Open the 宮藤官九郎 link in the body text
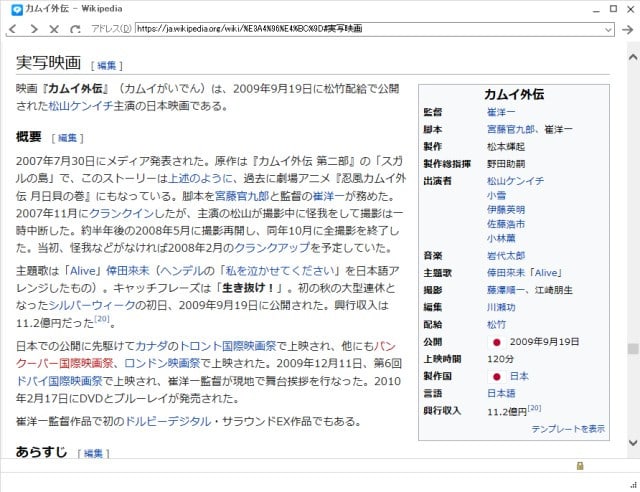Image resolution: width=640 pixels, height=492 pixels. 242,196
